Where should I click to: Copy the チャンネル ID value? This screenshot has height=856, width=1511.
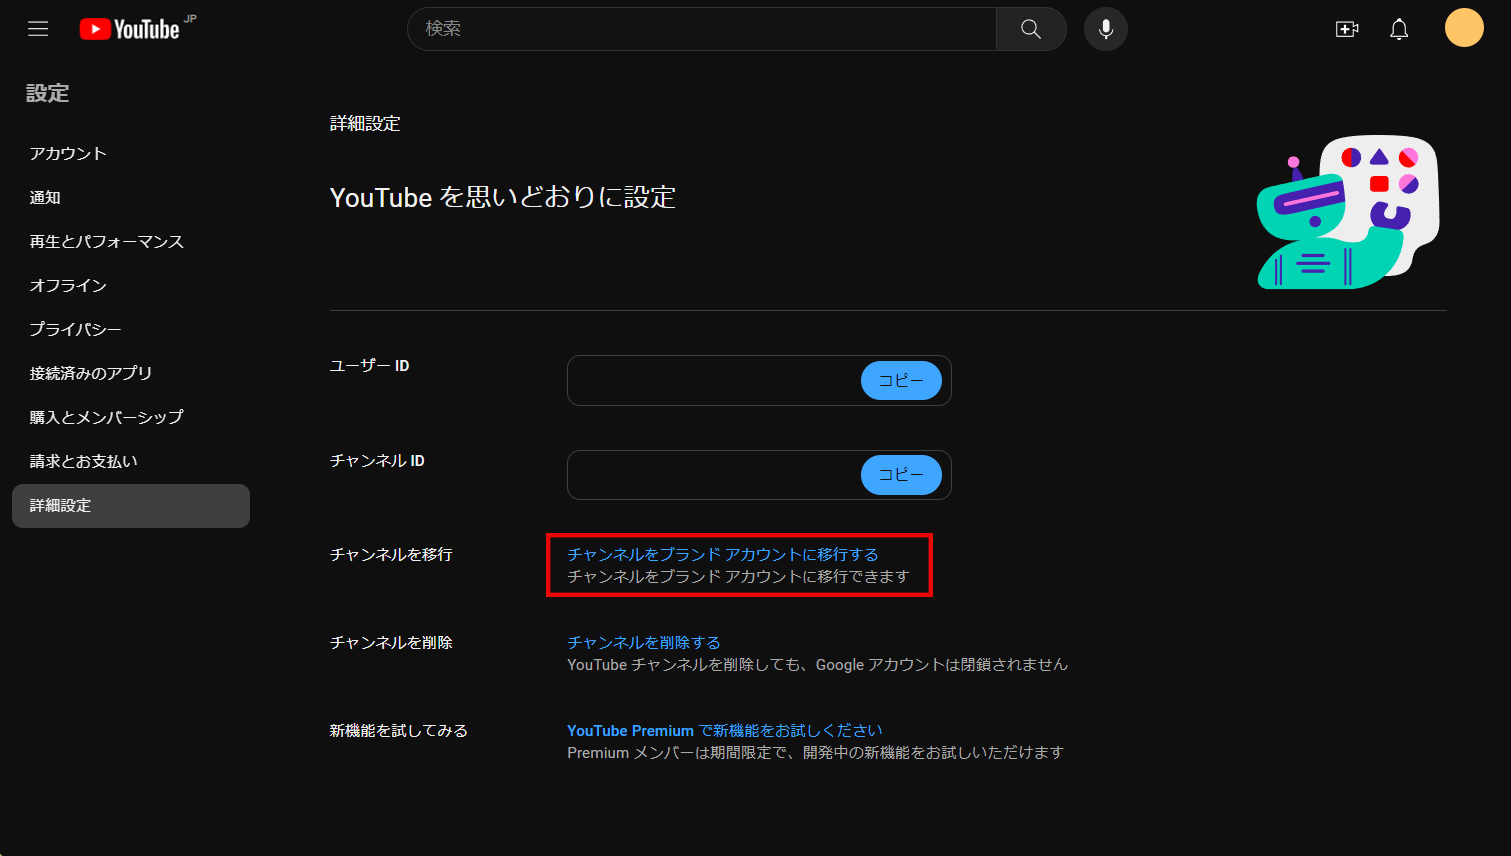(901, 475)
